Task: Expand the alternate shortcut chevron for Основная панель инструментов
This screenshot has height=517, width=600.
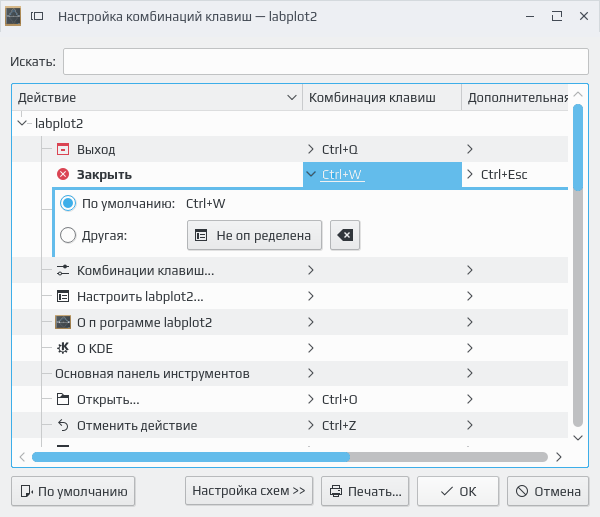Action: pyautogui.click(x=470, y=373)
